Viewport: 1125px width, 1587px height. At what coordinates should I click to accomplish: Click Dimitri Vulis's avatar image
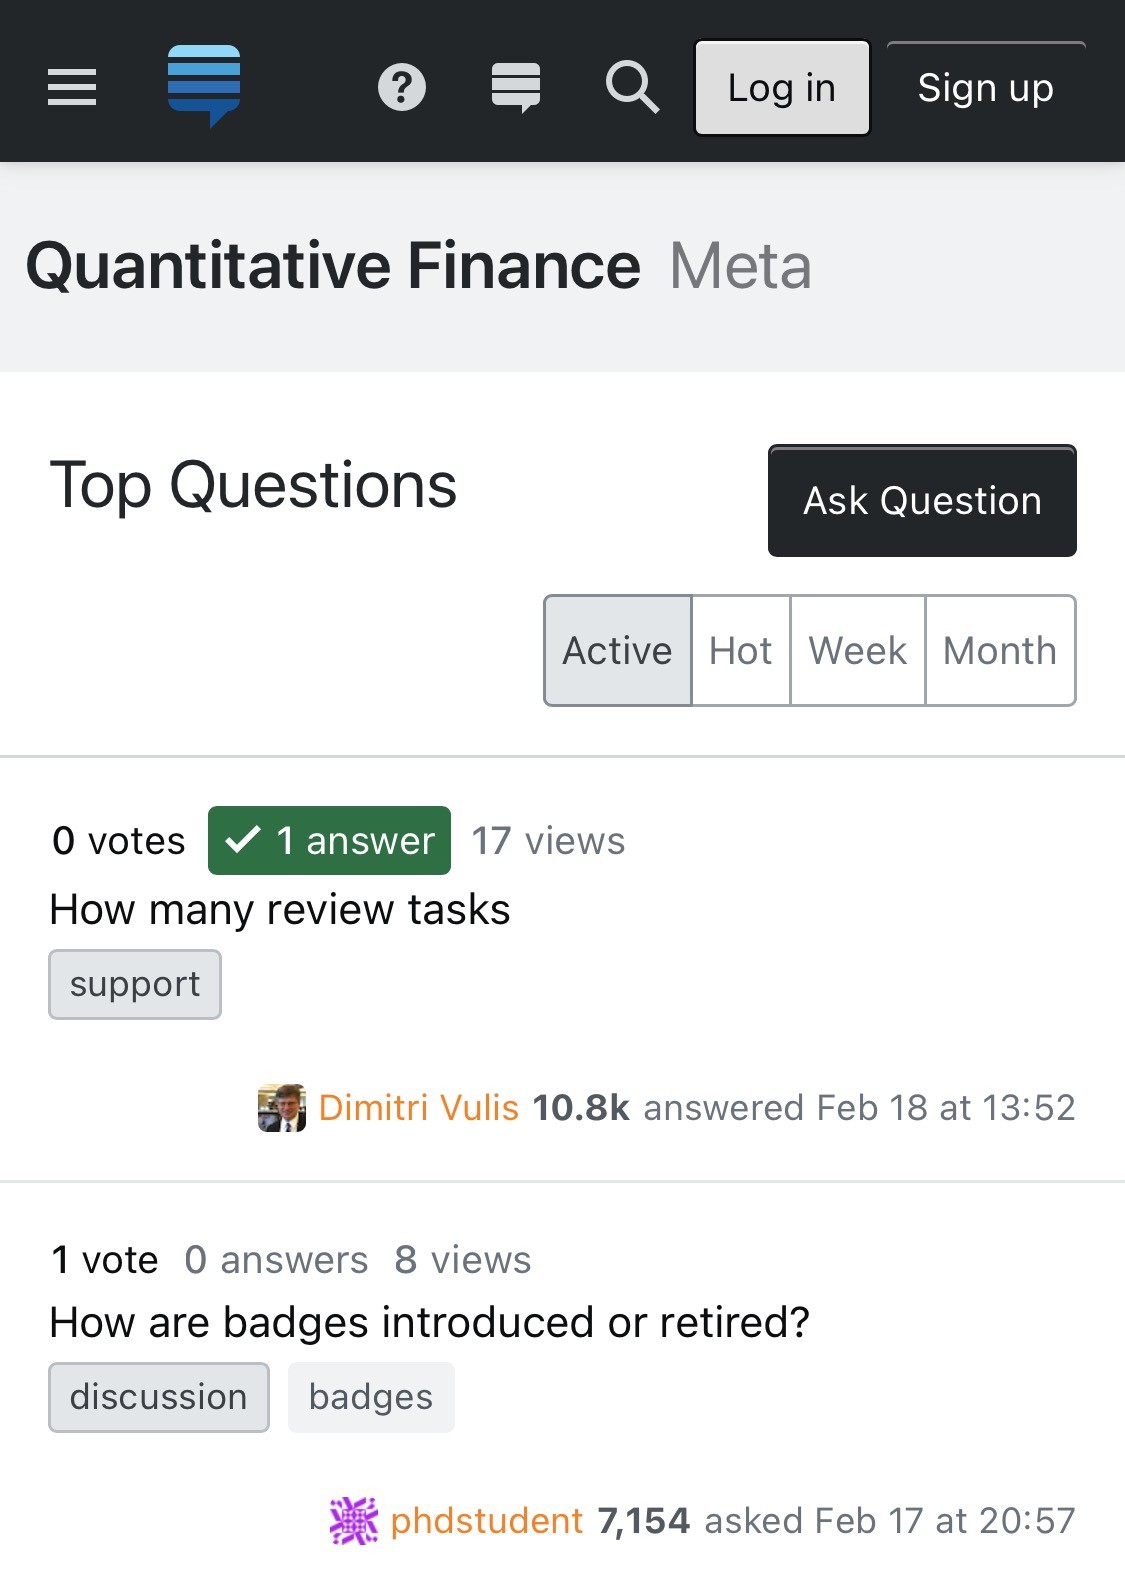pos(282,1108)
